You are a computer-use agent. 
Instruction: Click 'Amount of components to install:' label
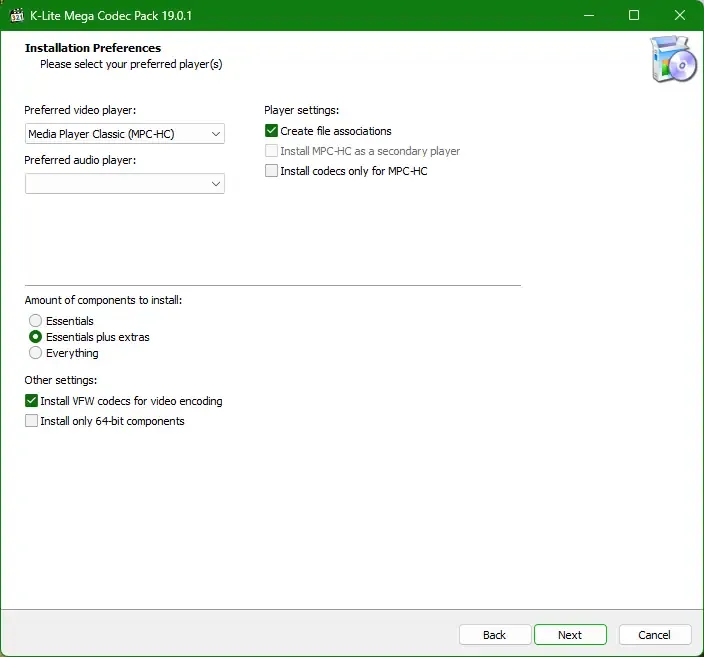click(x=103, y=300)
